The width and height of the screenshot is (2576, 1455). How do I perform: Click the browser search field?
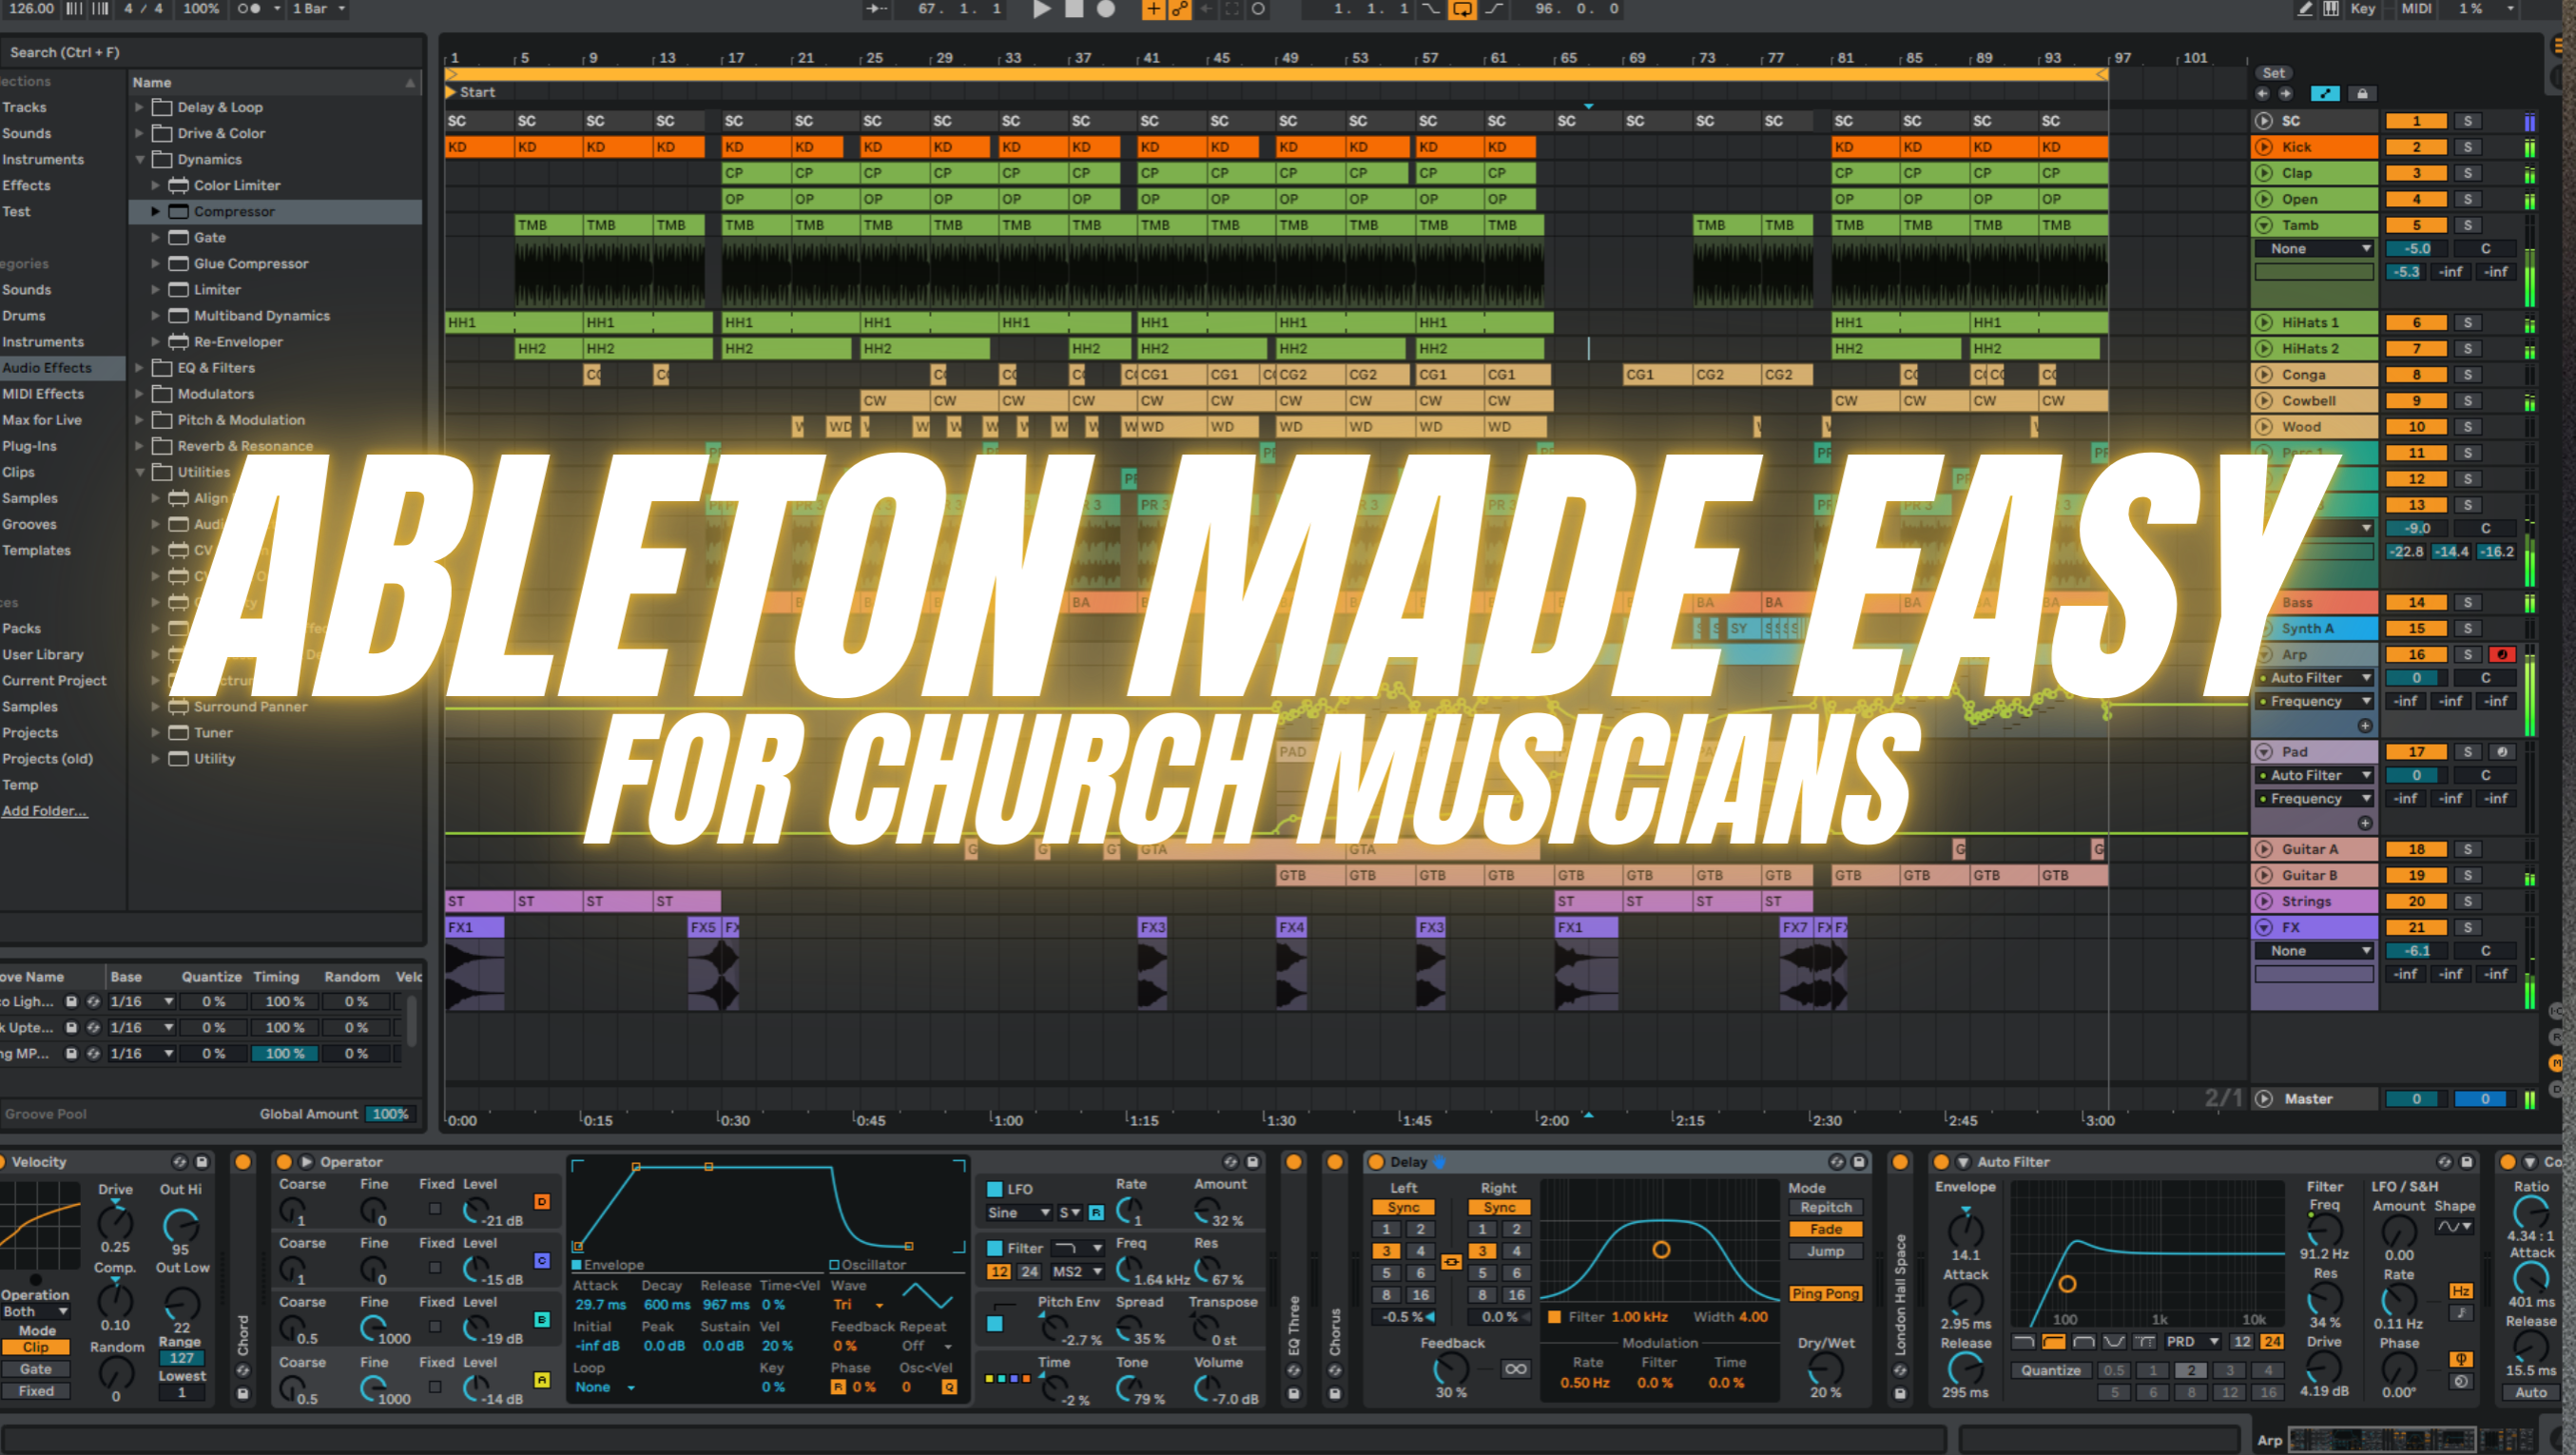(x=210, y=52)
